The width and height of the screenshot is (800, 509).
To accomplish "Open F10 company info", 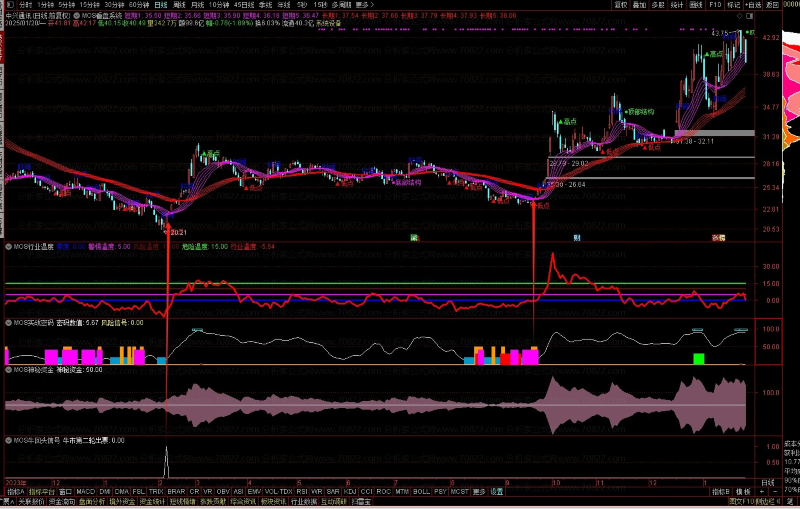I will (x=715, y=5).
